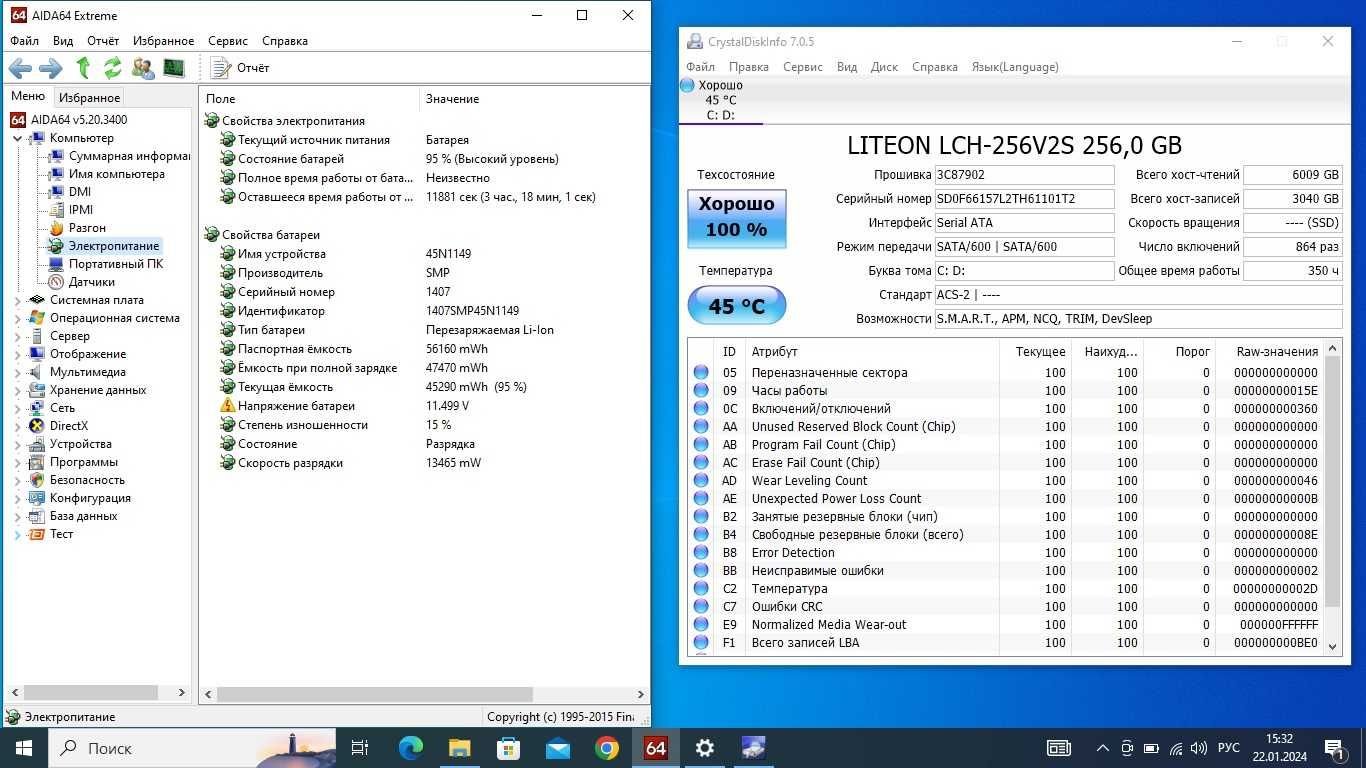Click the Атрибут column header in CrystalDiskInfo
The height and width of the screenshot is (768, 1366).
pos(871,351)
